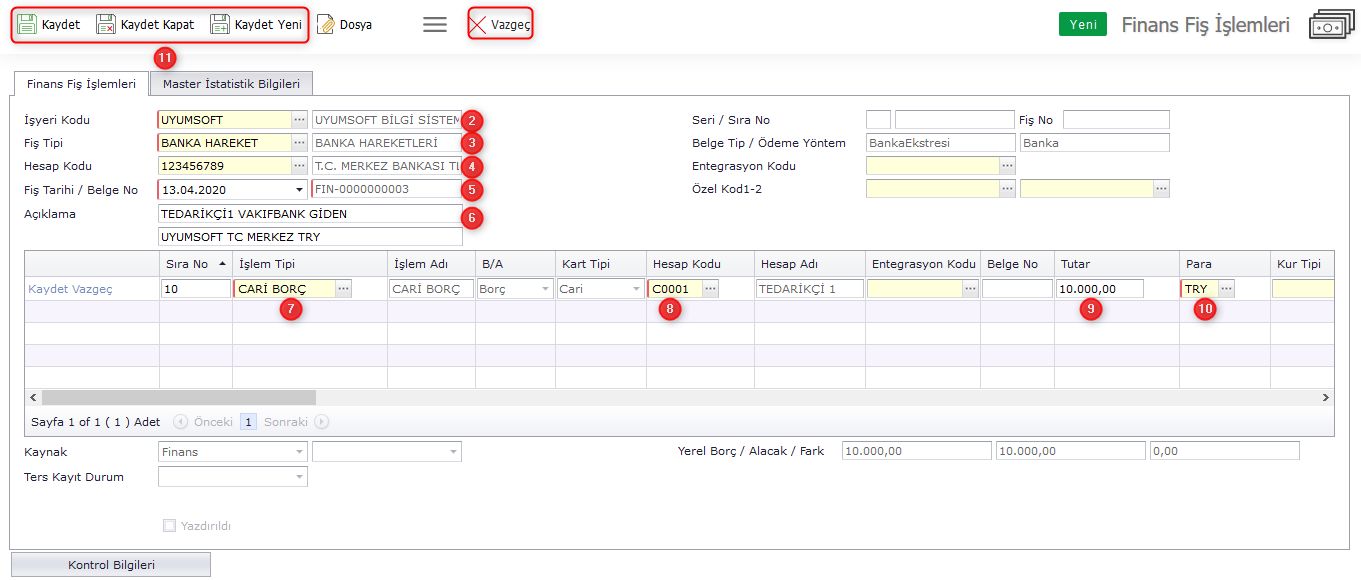Open lookup button beside Fiş Tipi
1361x580 pixels.
pos(299,143)
